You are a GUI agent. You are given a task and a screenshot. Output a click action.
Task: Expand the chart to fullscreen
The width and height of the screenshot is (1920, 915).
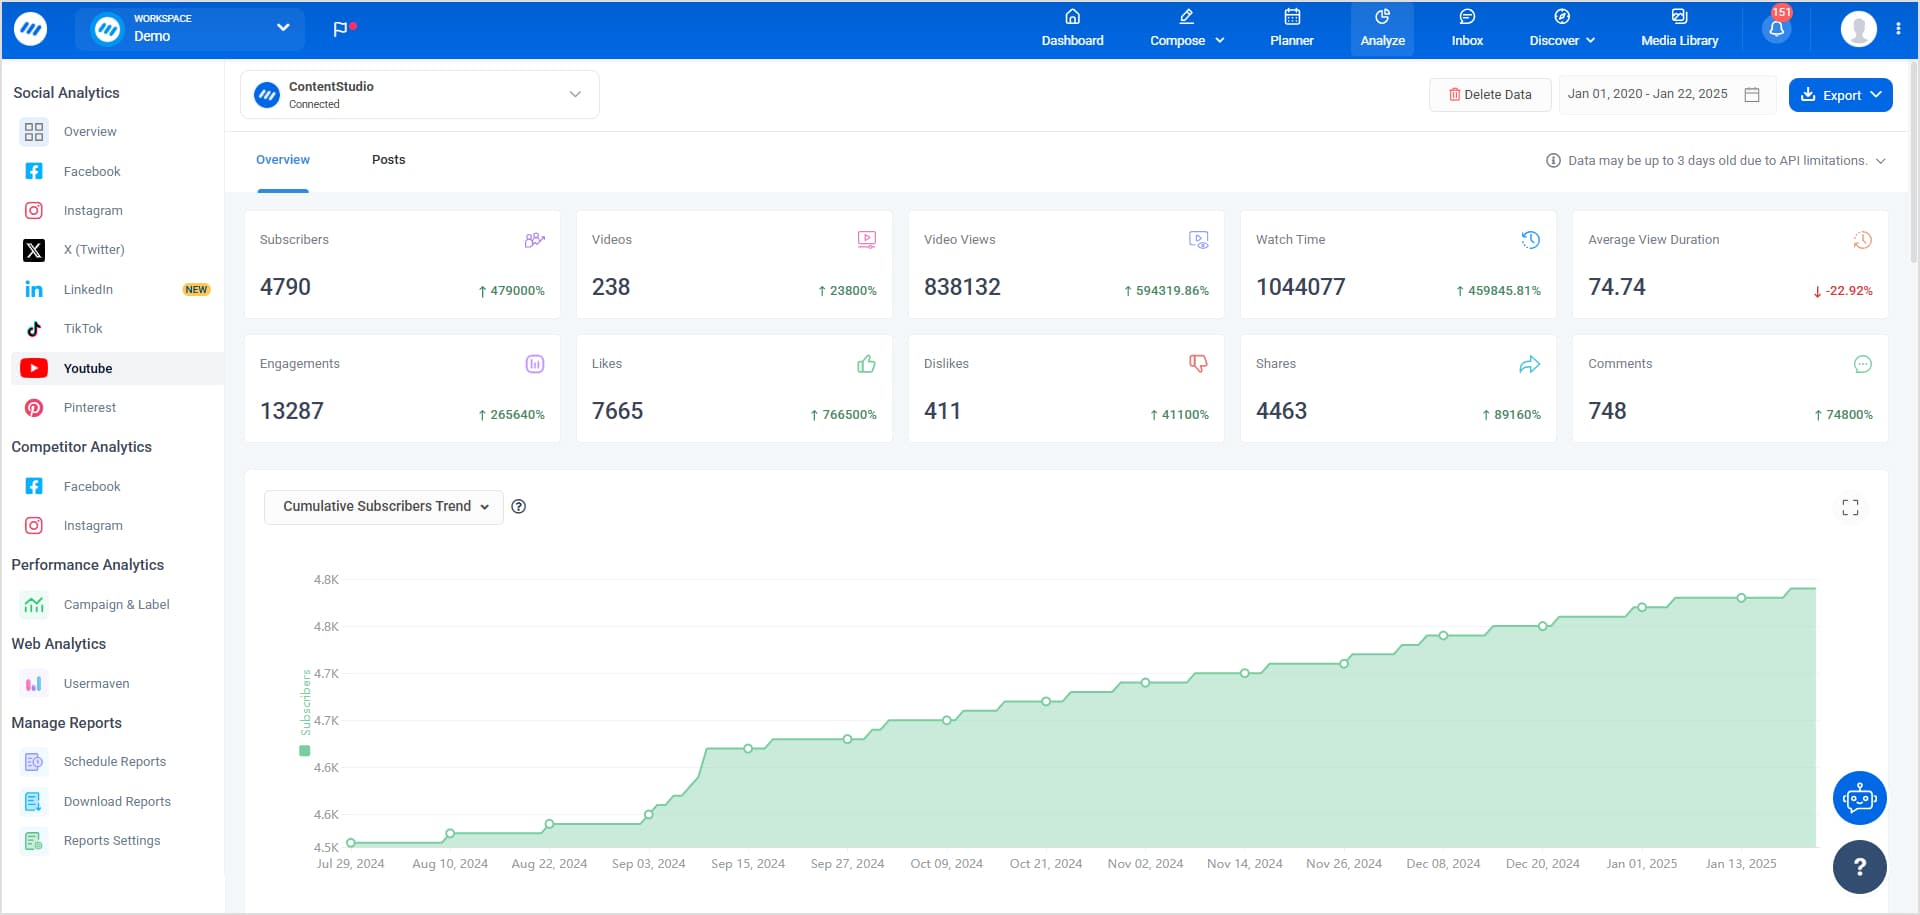tap(1851, 508)
